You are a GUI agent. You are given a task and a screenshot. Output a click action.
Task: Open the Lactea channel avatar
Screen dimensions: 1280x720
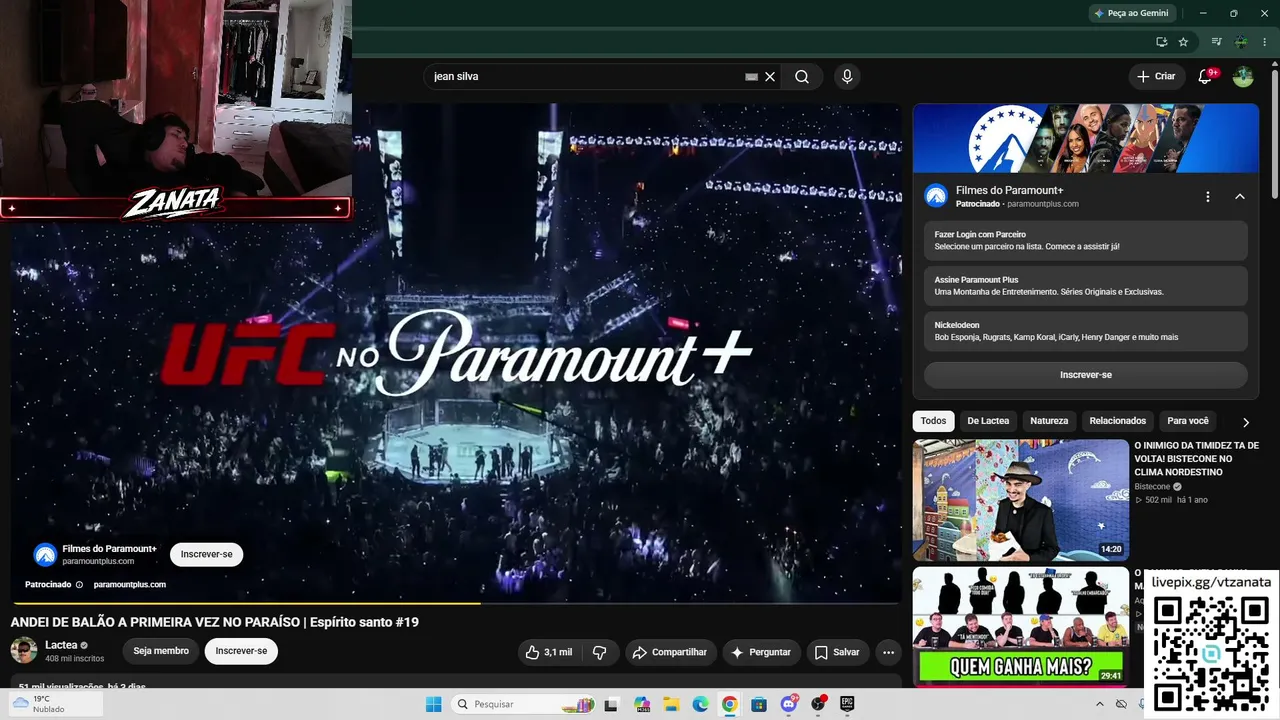[x=23, y=651]
